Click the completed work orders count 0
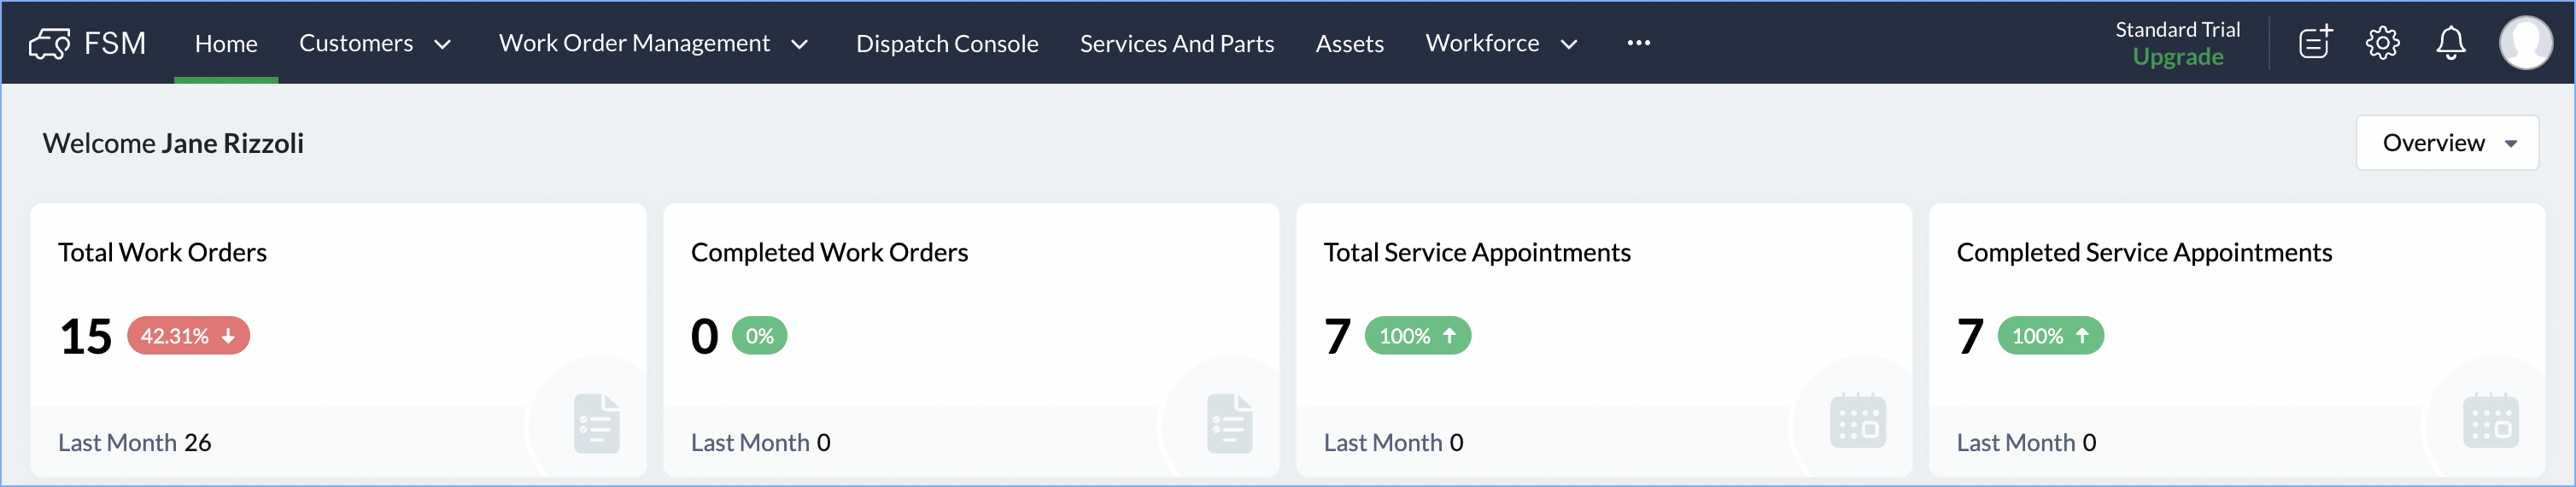Screen dimensions: 2576x487 [704, 336]
